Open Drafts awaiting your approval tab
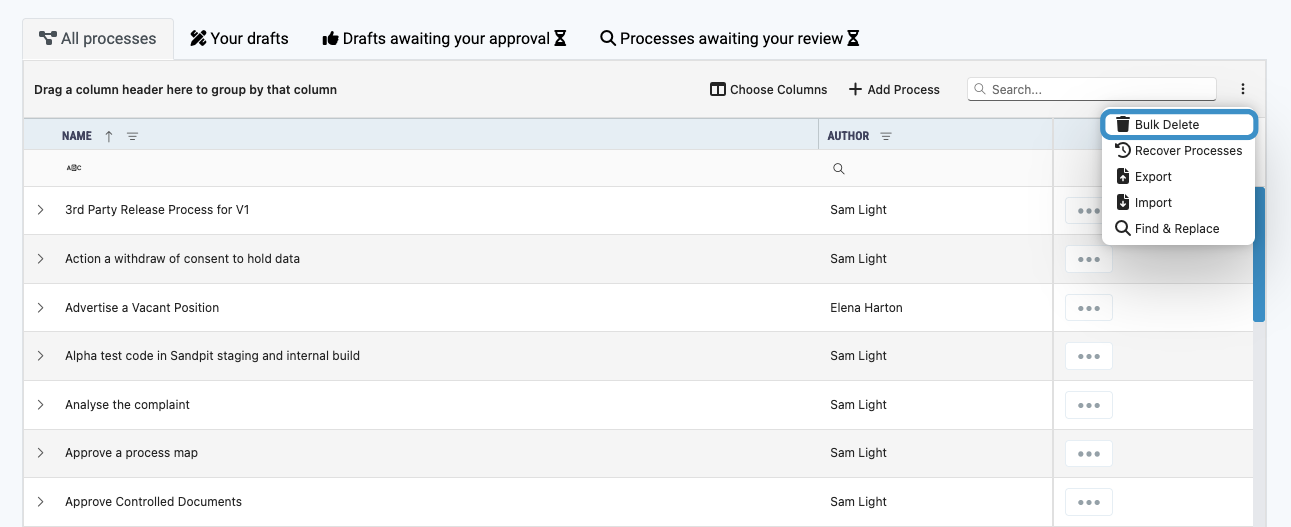 [444, 39]
